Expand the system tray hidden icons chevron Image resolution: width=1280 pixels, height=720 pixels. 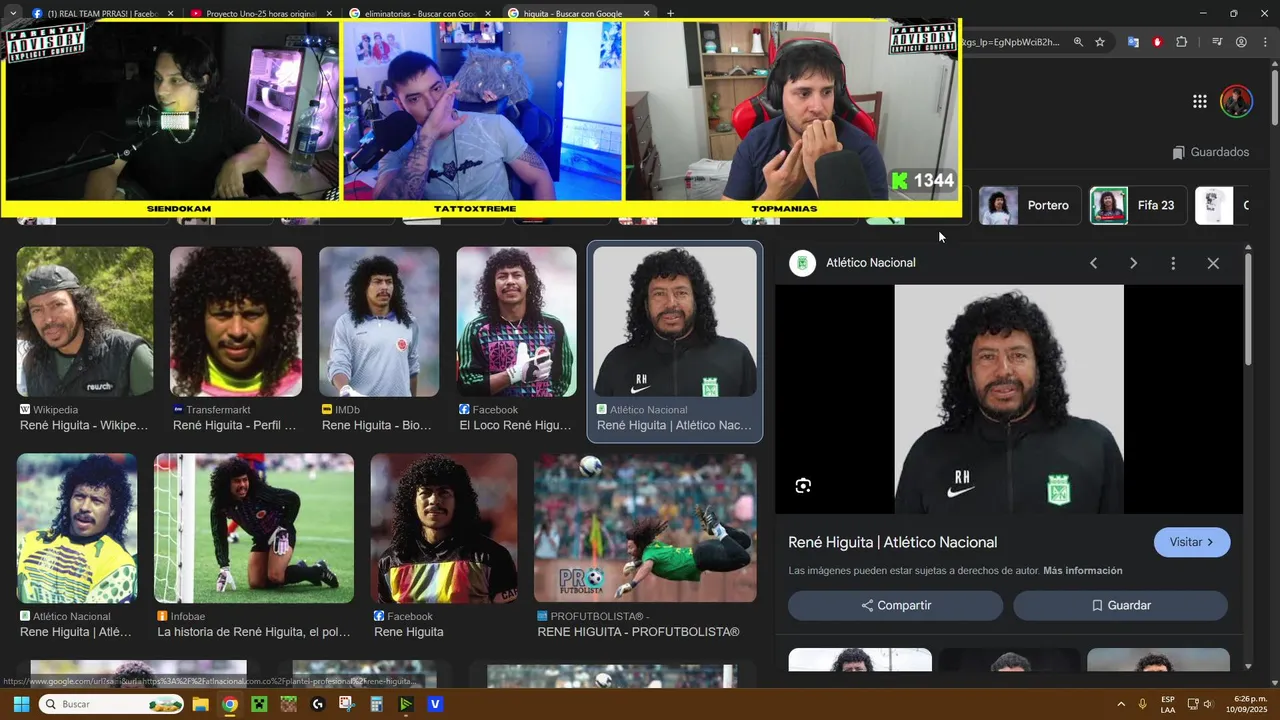click(x=1121, y=704)
